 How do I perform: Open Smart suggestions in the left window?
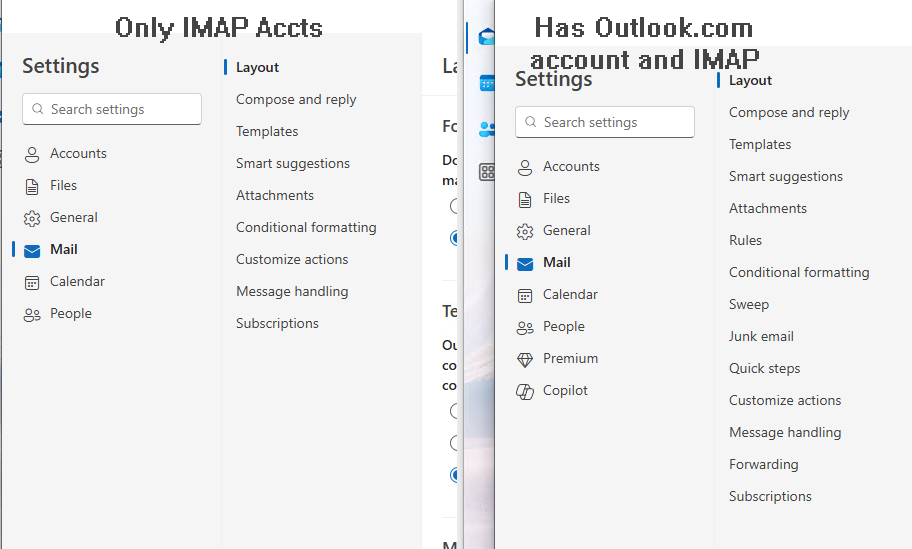[293, 163]
